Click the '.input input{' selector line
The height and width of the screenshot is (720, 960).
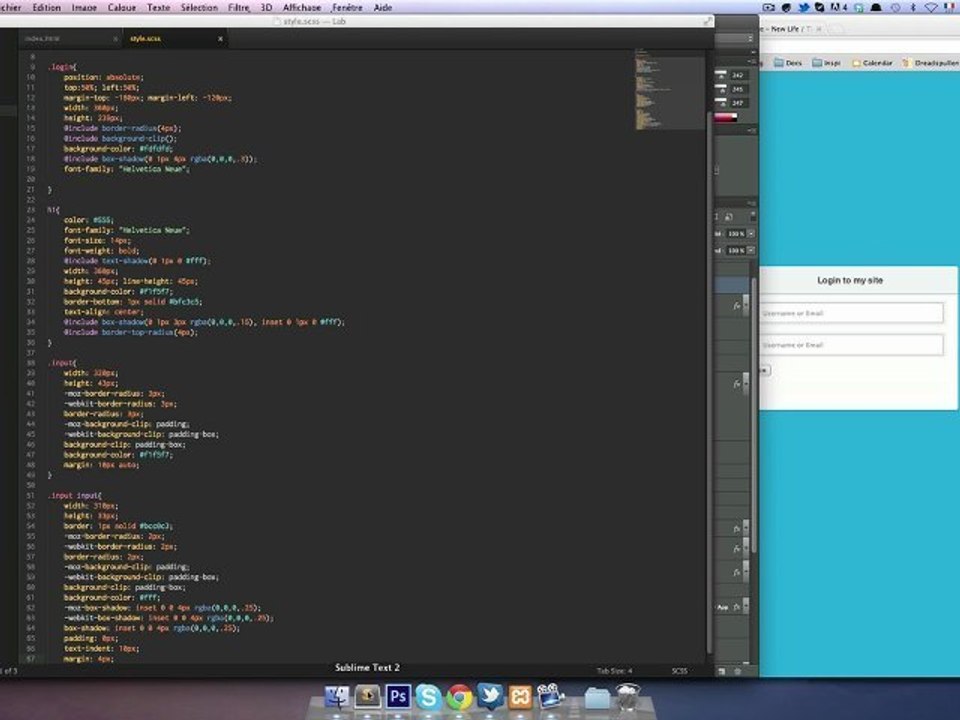coord(75,495)
